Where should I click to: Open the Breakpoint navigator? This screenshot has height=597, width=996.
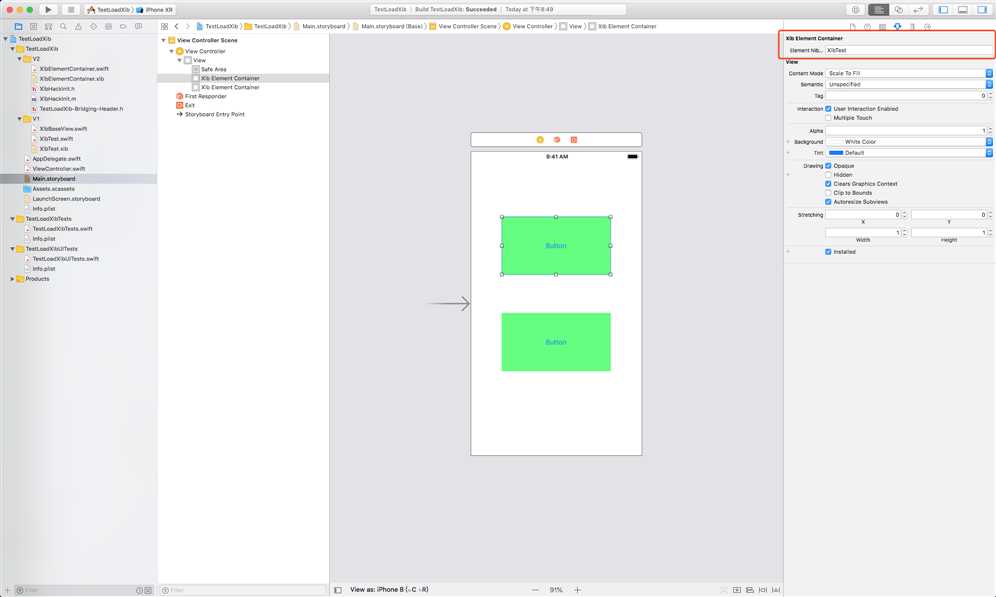(123, 27)
